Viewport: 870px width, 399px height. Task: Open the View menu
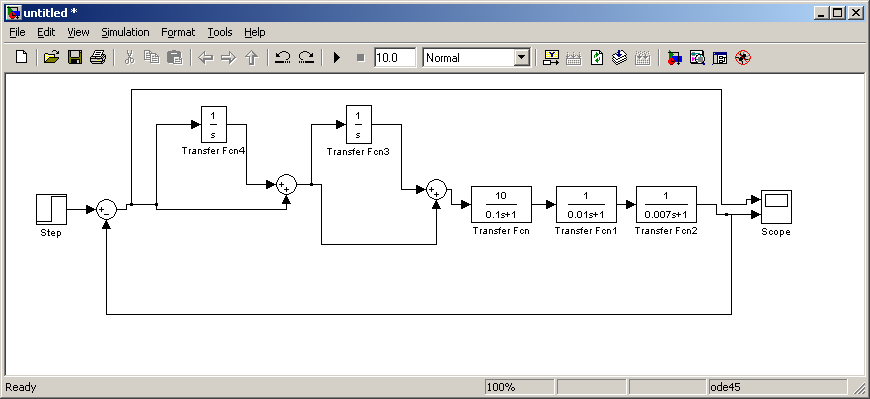click(78, 32)
